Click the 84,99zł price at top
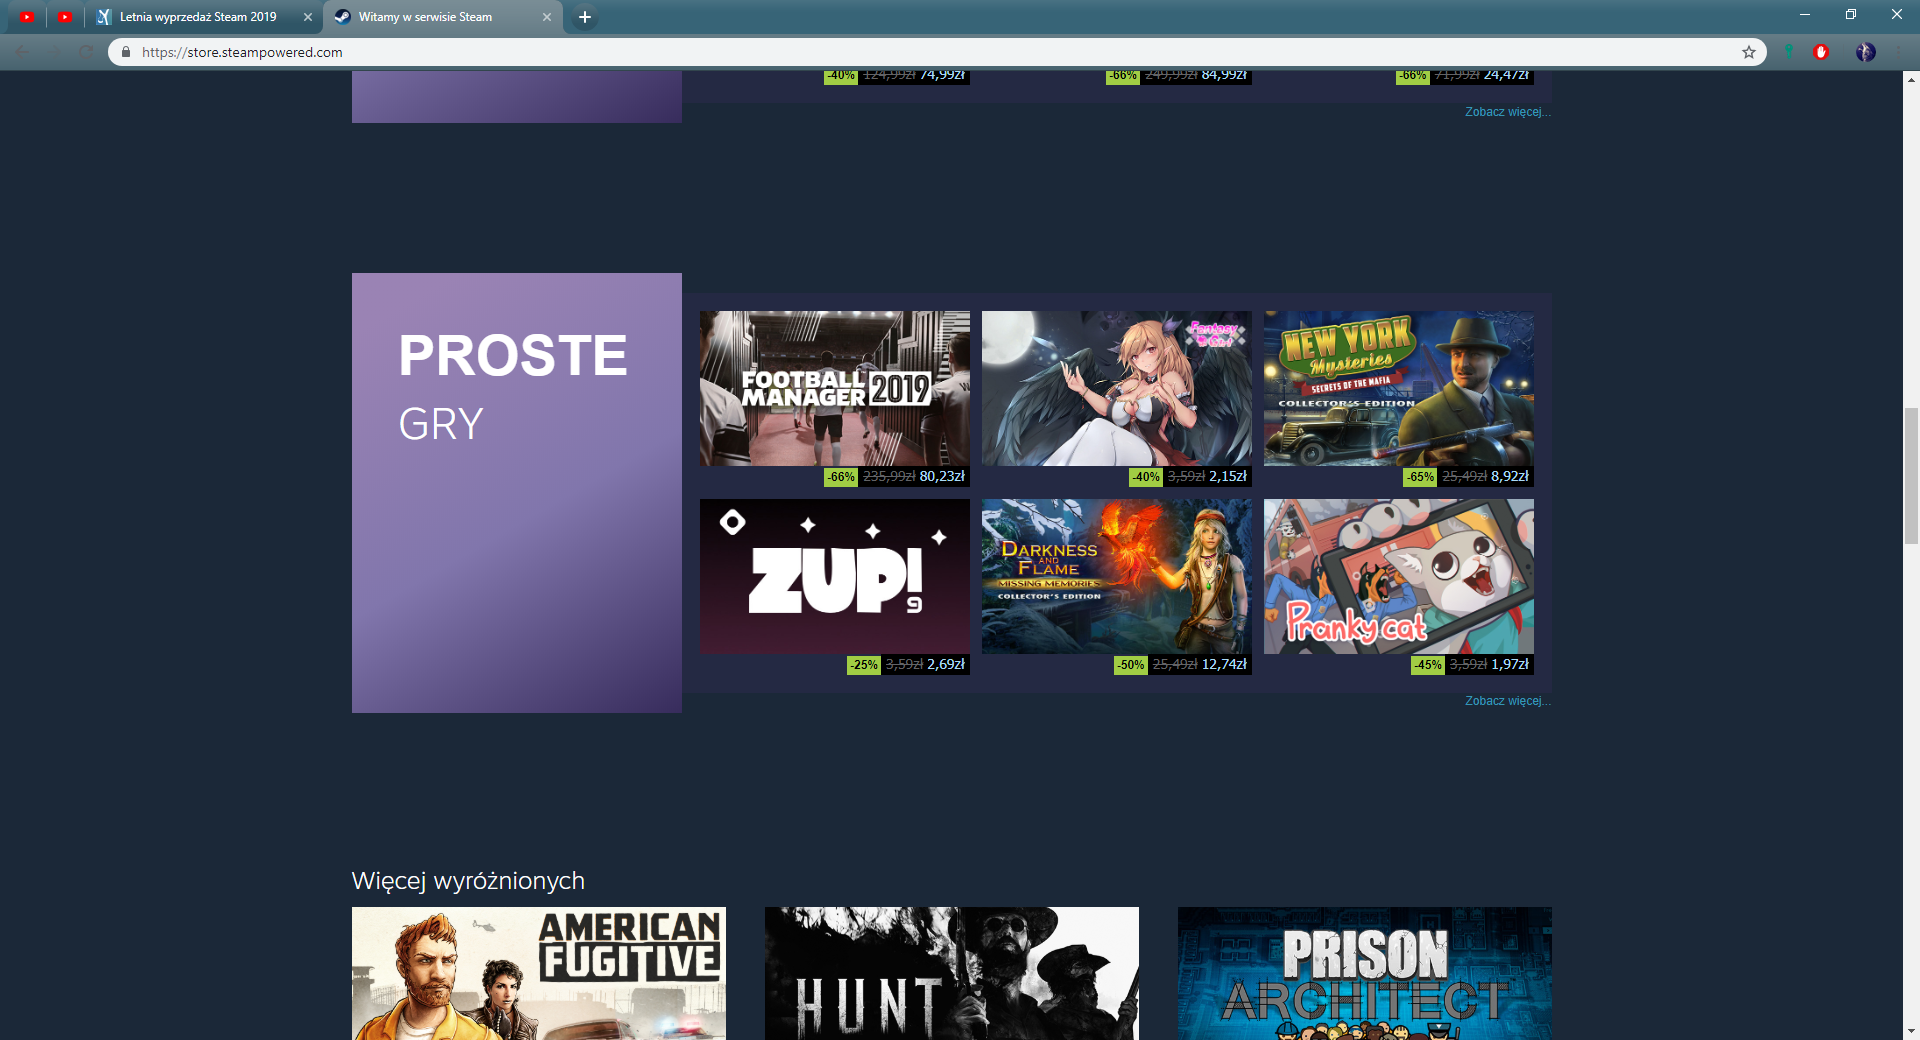Screen dimensions: 1920x1040 [1224, 76]
